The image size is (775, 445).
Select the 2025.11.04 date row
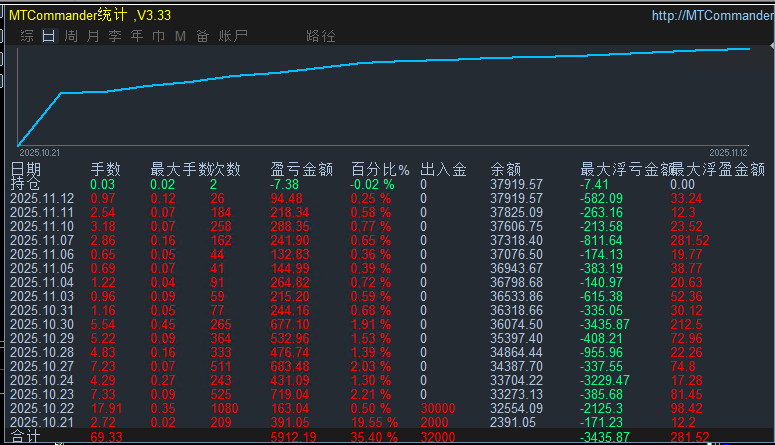pyautogui.click(x=42, y=282)
